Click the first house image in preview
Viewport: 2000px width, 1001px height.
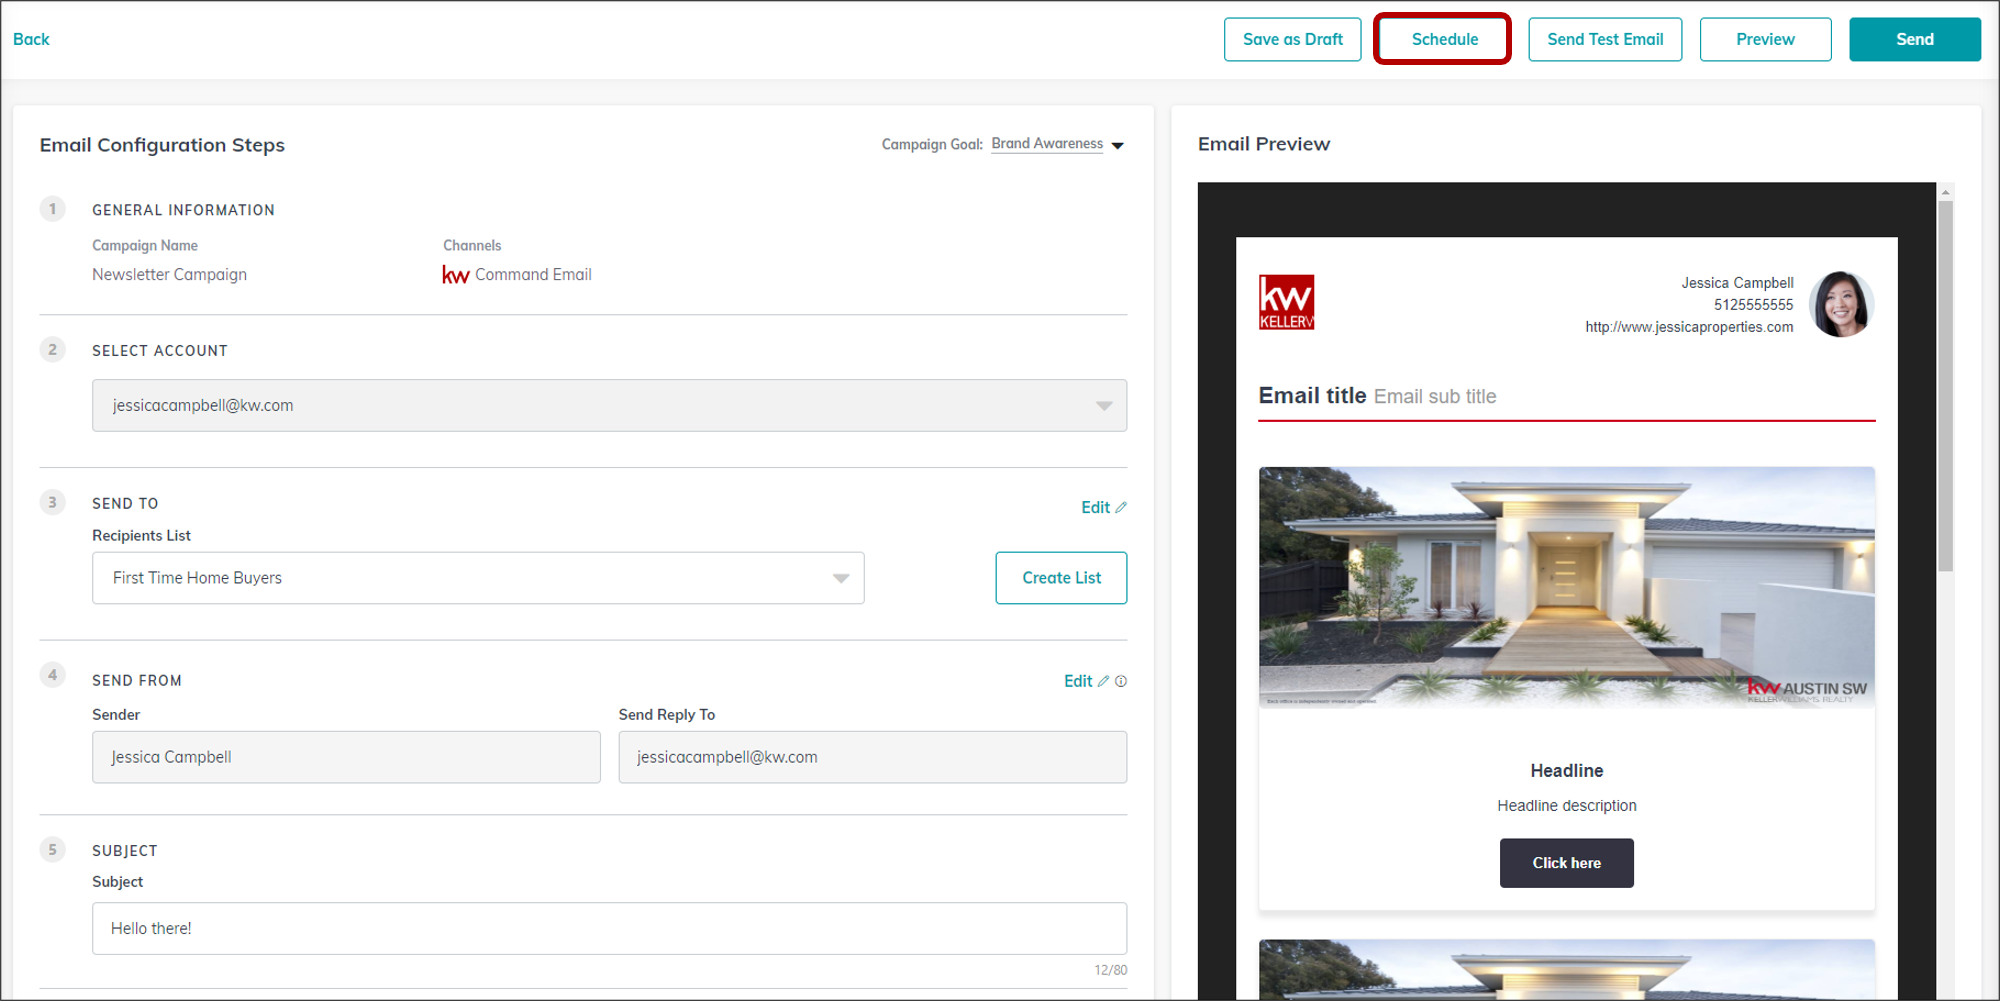(1567, 587)
